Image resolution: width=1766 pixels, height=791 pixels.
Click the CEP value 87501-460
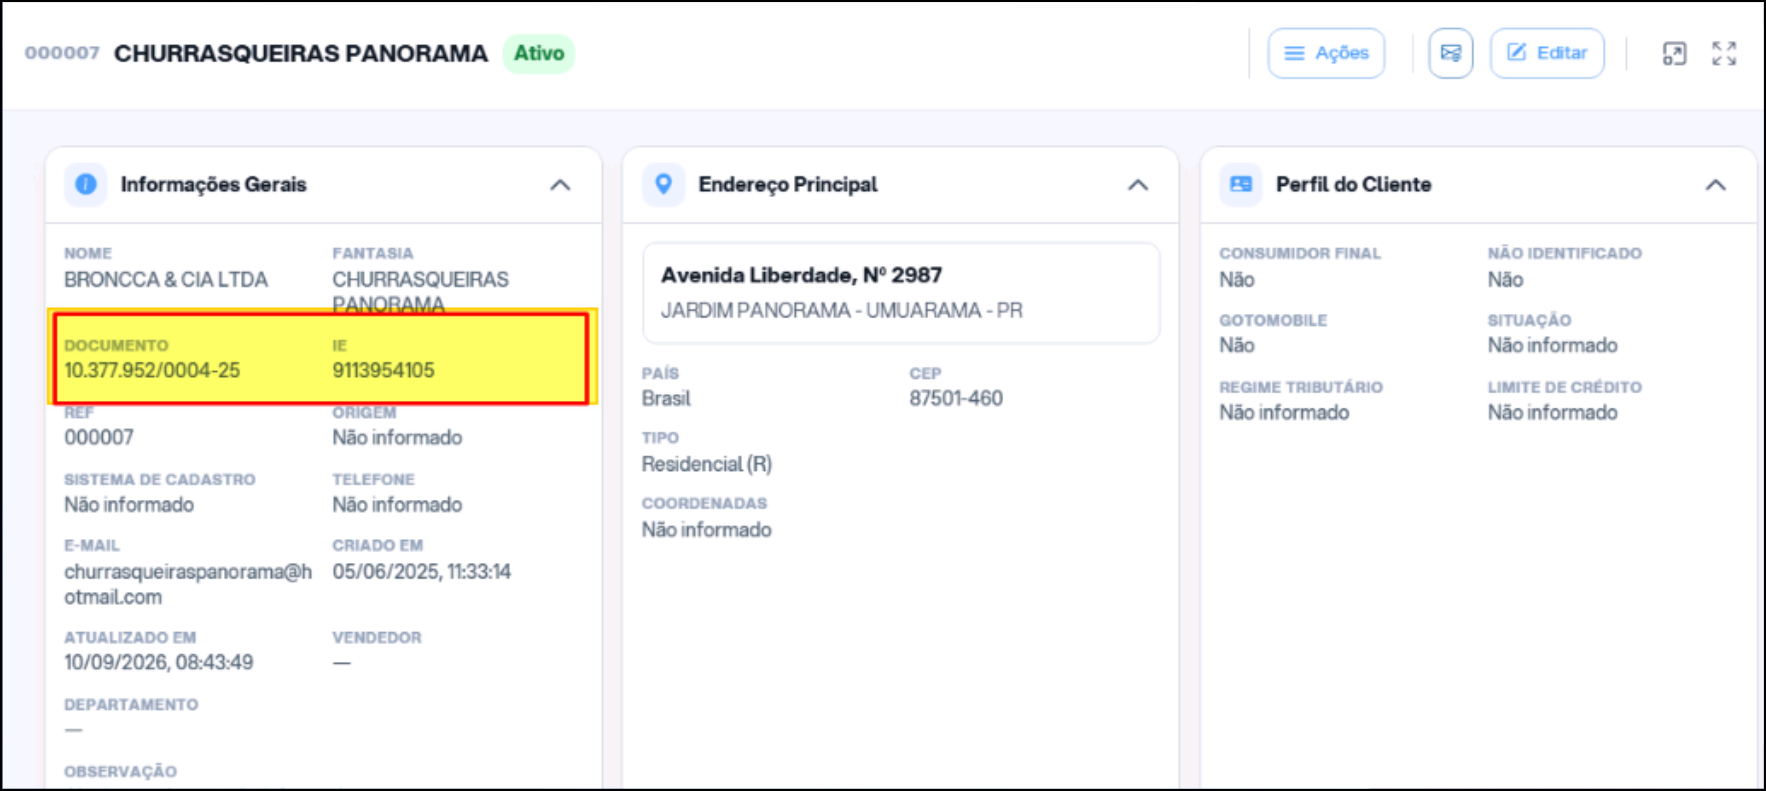pos(956,399)
